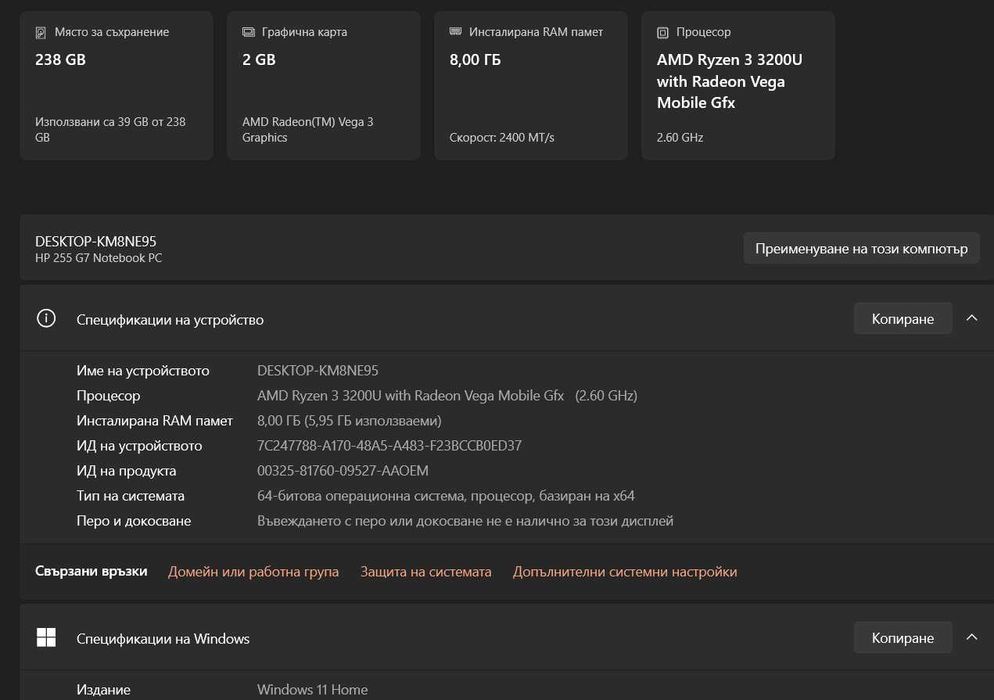Image resolution: width=994 pixels, height=700 pixels.
Task: Open the graphics card 2 GB card
Action: coord(323,85)
